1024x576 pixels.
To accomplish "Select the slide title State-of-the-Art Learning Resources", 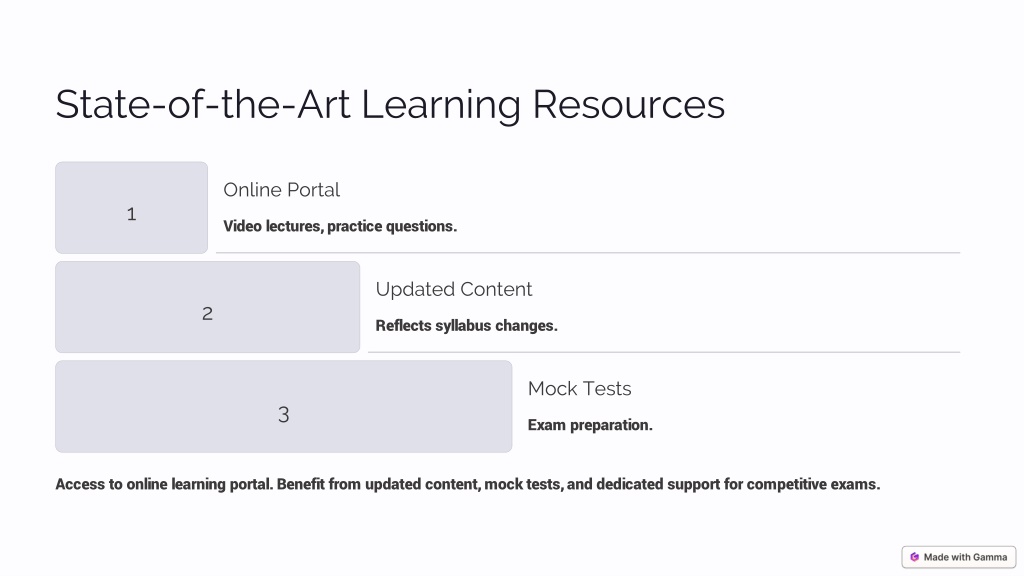I will pyautogui.click(x=390, y=104).
